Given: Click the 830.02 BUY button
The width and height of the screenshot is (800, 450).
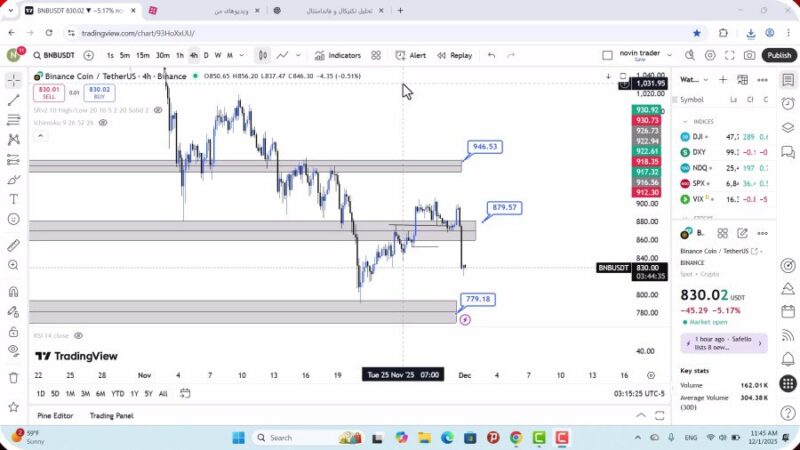Looking at the screenshot, I should (x=99, y=93).
